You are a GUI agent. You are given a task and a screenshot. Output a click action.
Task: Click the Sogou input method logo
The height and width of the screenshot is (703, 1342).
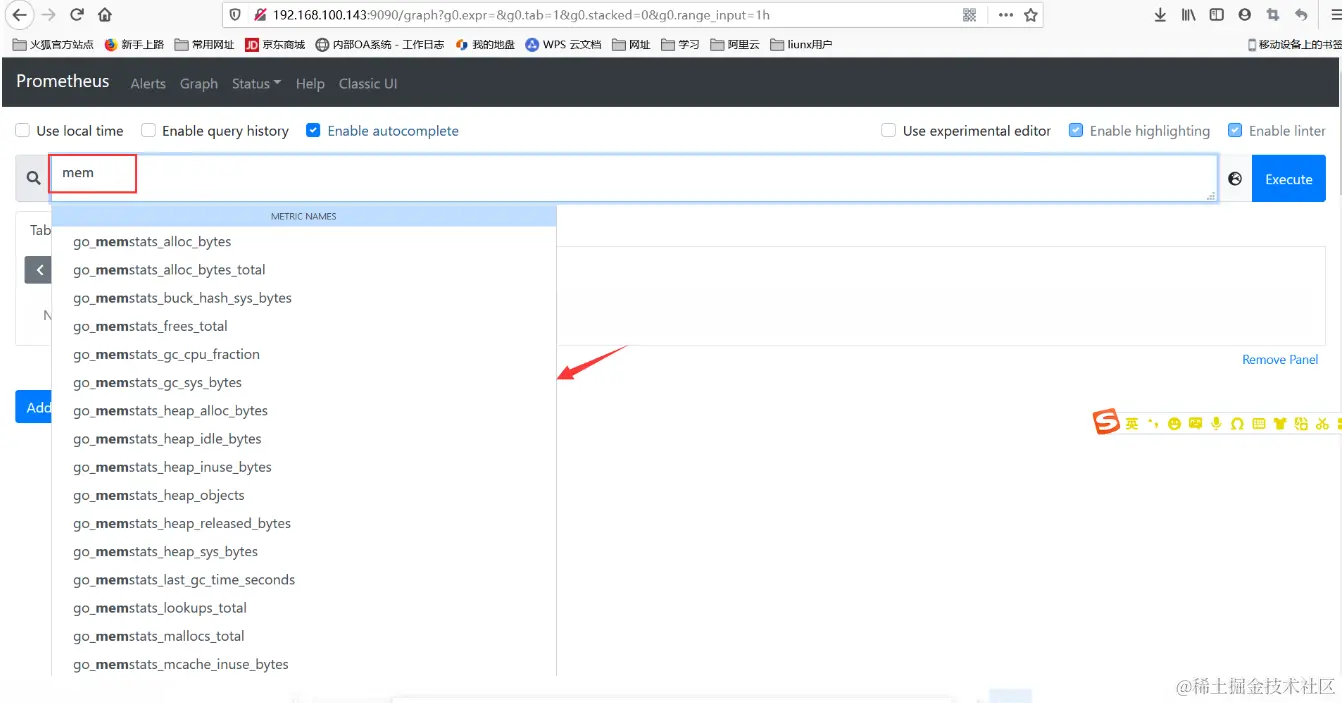coord(1106,422)
